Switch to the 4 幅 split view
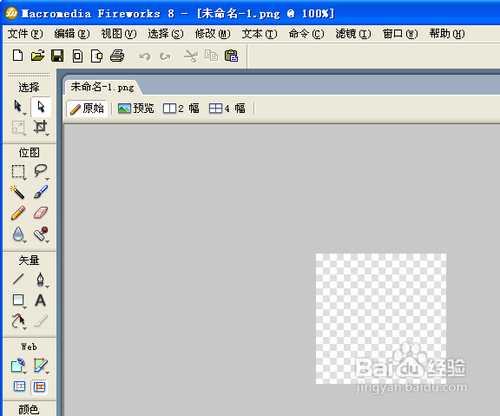The image size is (500, 416). tap(227, 108)
